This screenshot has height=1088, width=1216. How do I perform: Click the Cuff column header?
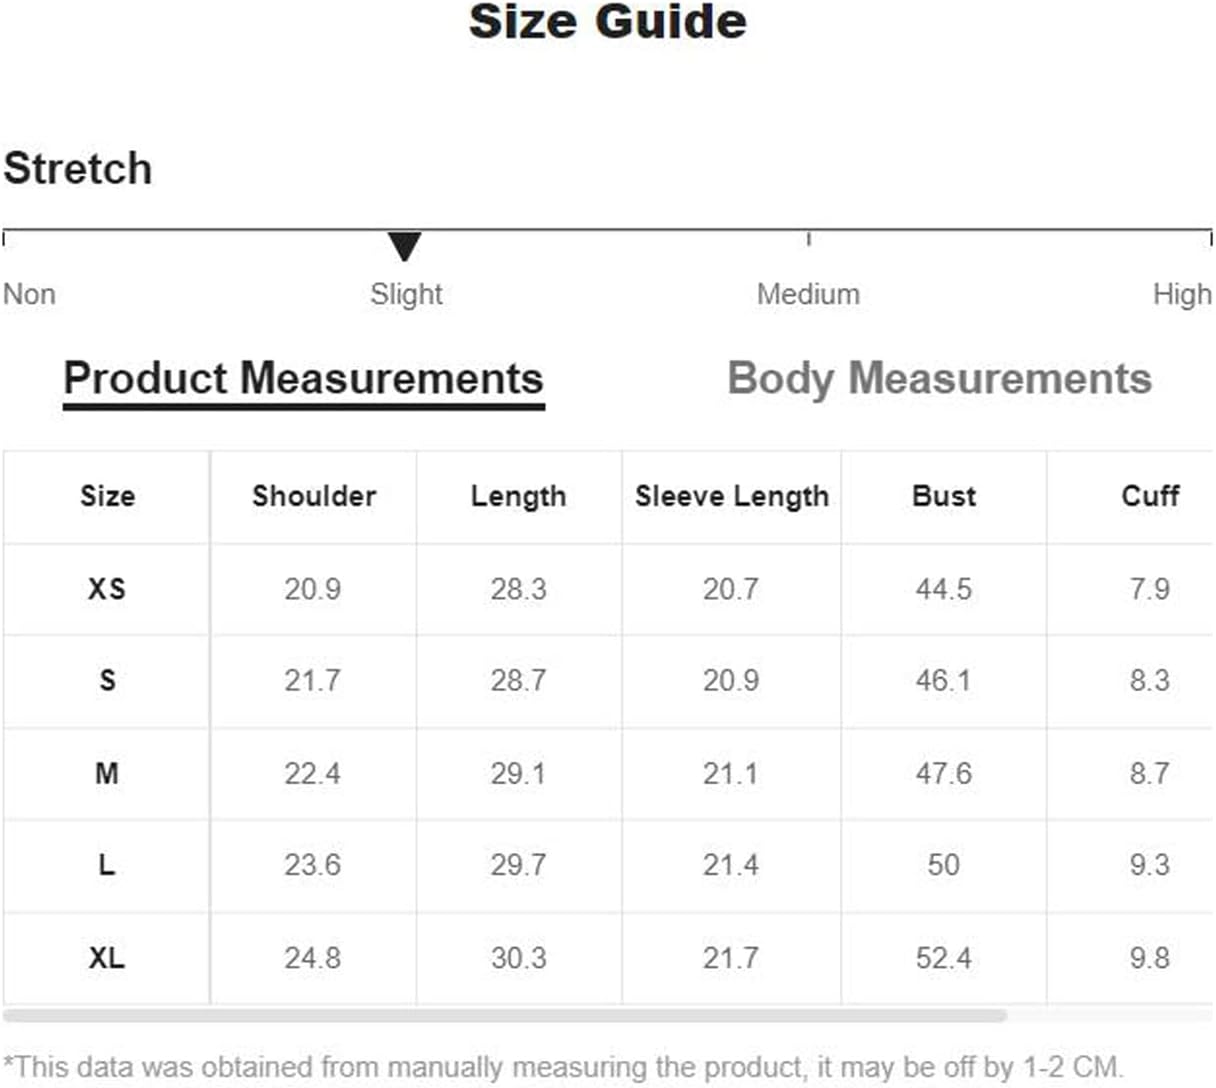(1150, 496)
